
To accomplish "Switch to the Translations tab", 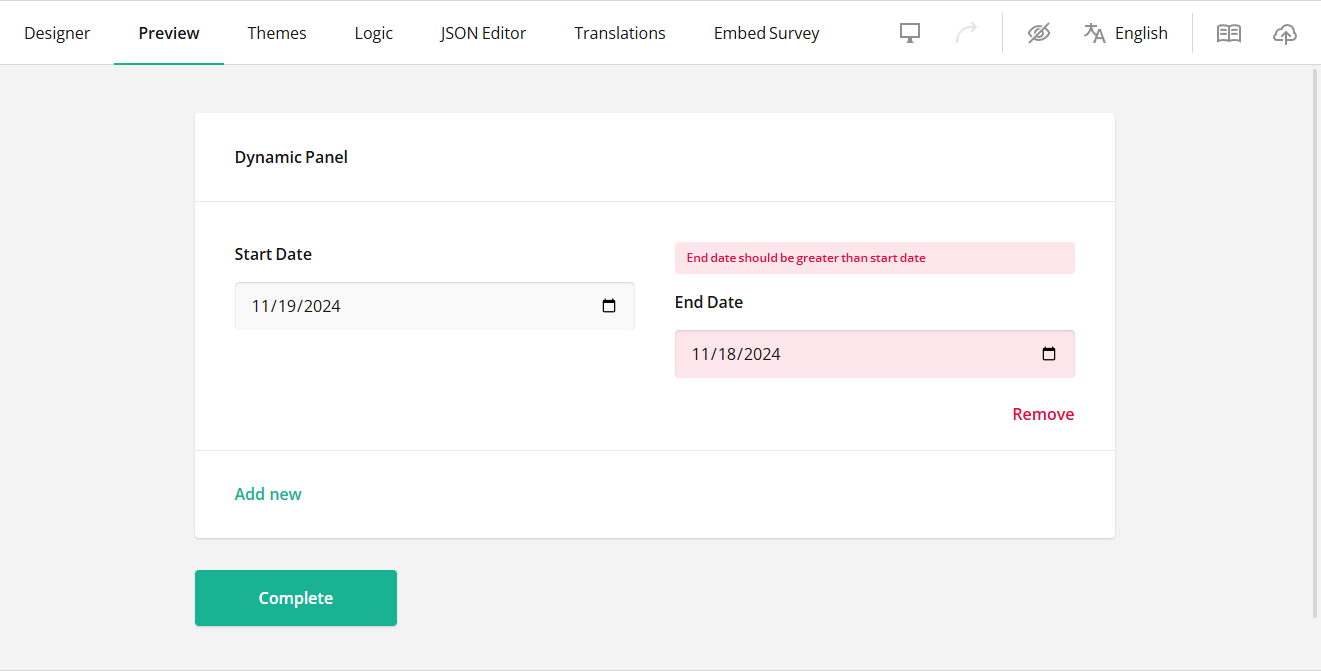I will [619, 32].
